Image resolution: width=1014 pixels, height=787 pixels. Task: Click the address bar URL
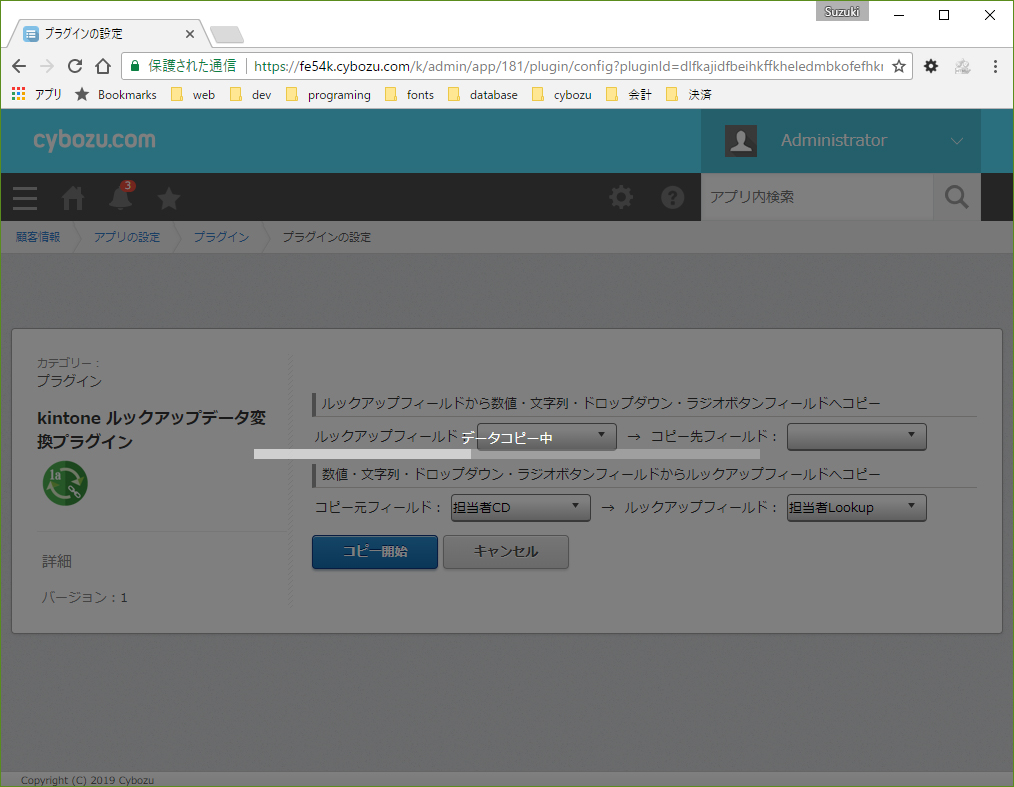click(568, 66)
